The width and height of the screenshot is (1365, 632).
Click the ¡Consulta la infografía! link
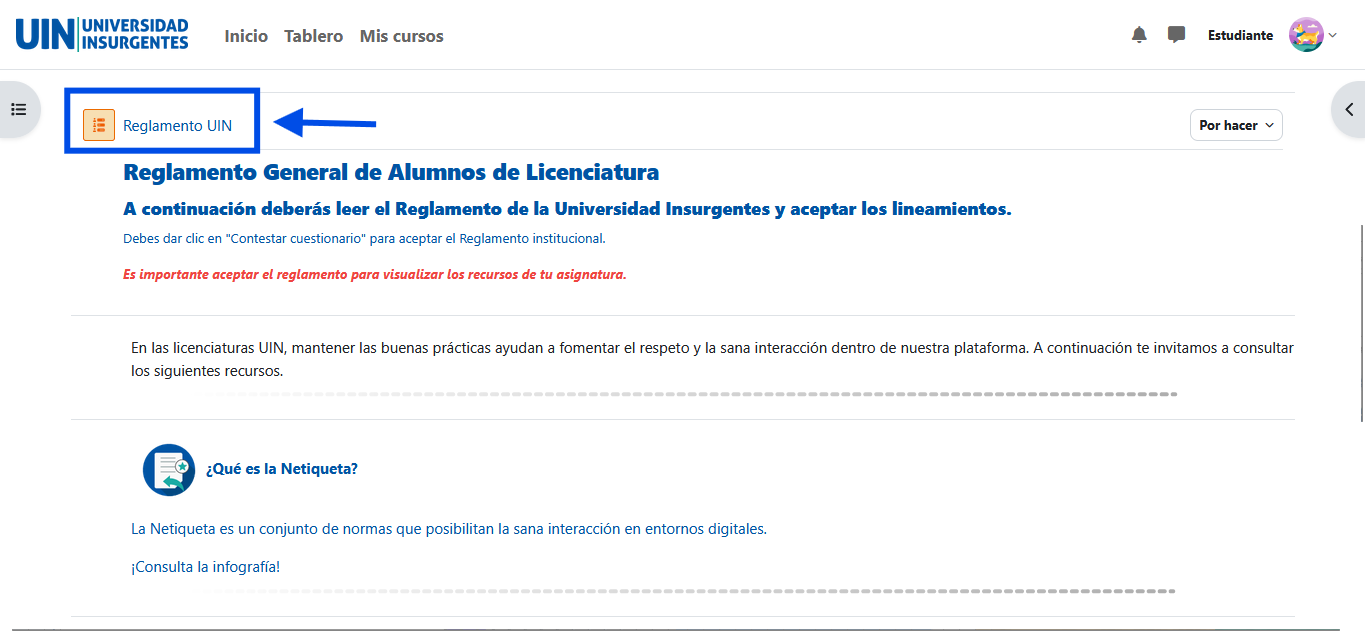(205, 567)
